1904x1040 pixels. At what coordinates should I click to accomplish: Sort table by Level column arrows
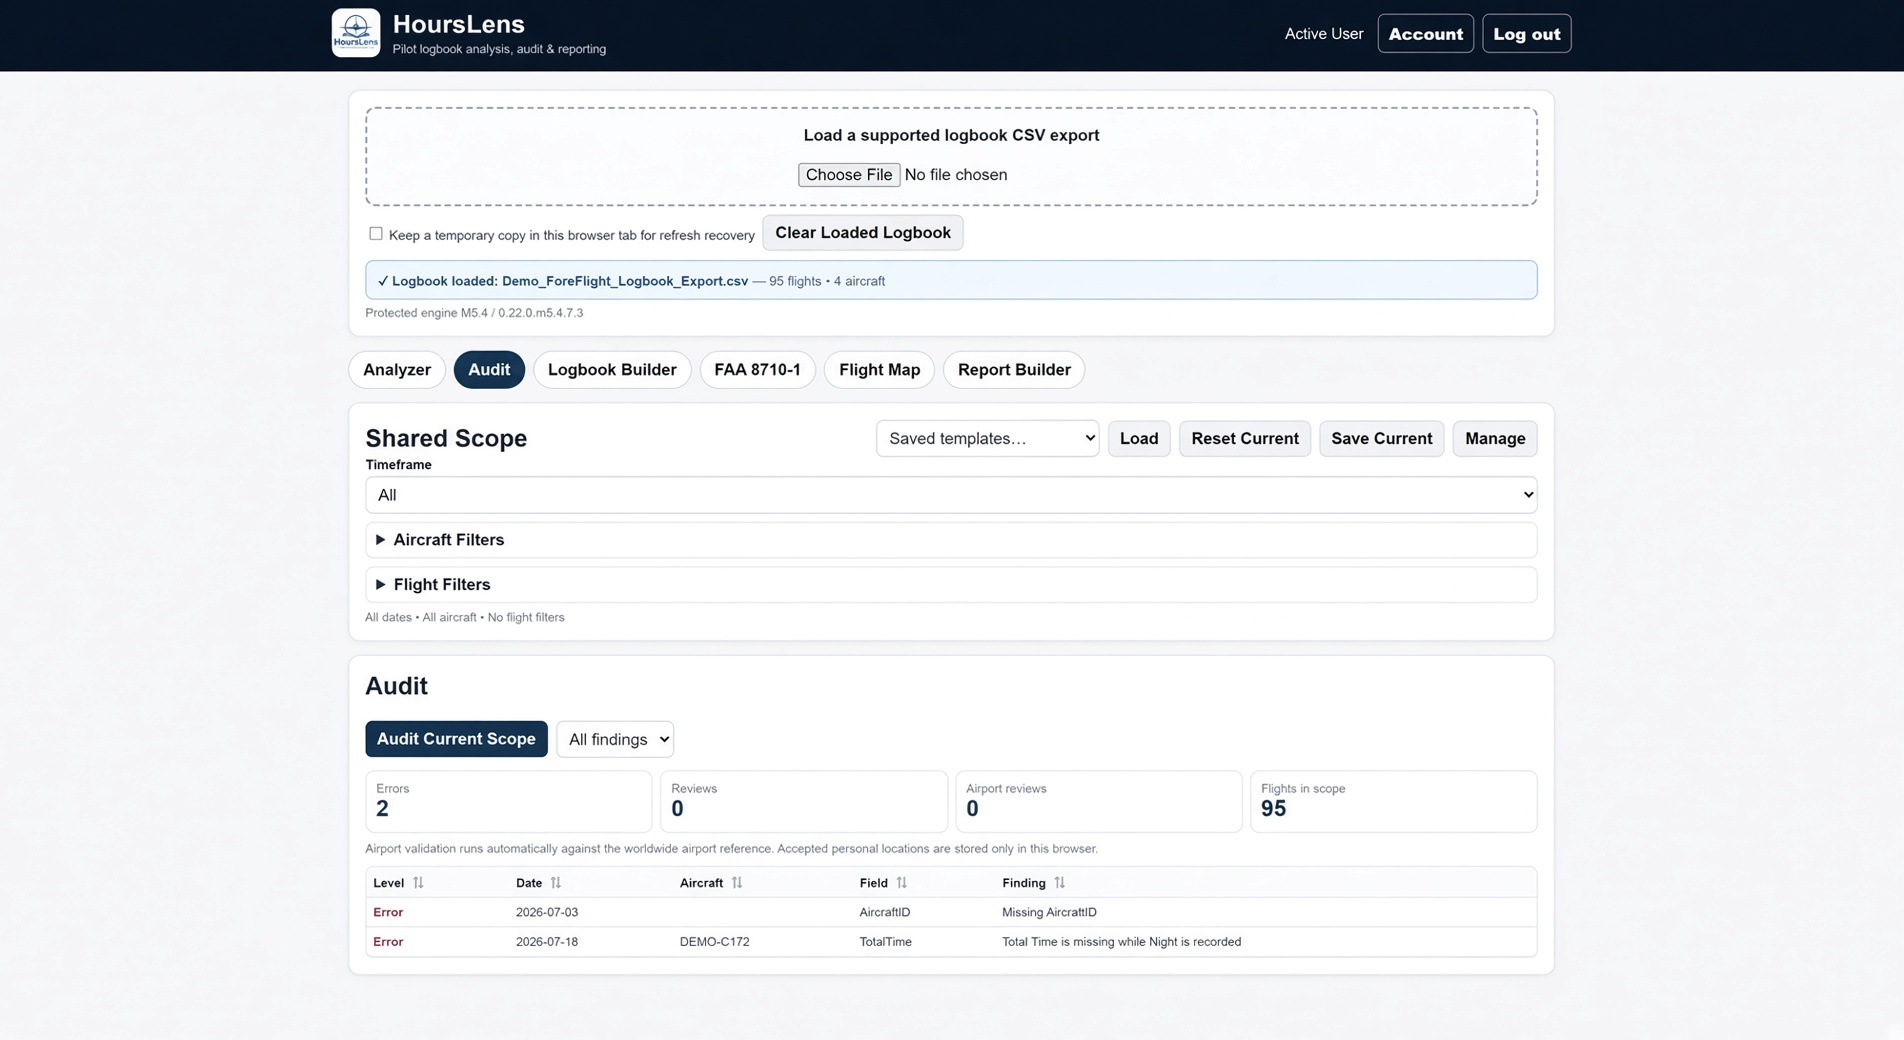418,883
